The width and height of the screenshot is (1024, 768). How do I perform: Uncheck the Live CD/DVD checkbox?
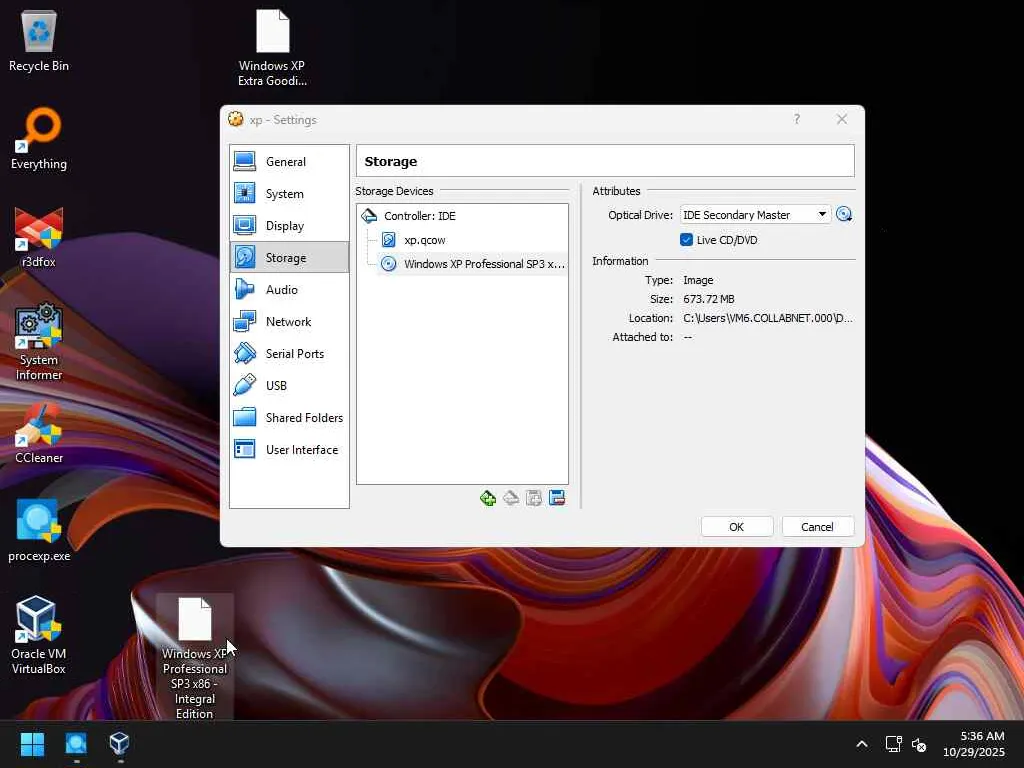pos(686,240)
